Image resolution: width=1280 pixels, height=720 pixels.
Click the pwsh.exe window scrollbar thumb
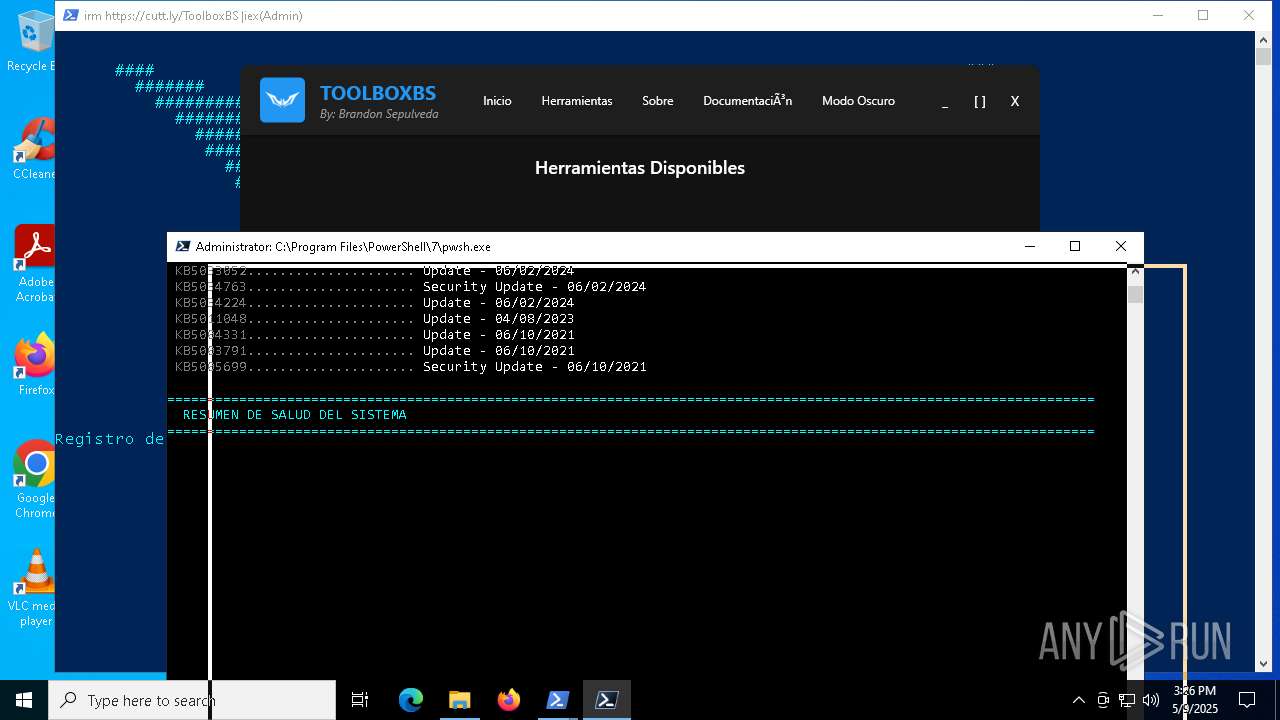pyautogui.click(x=1135, y=294)
